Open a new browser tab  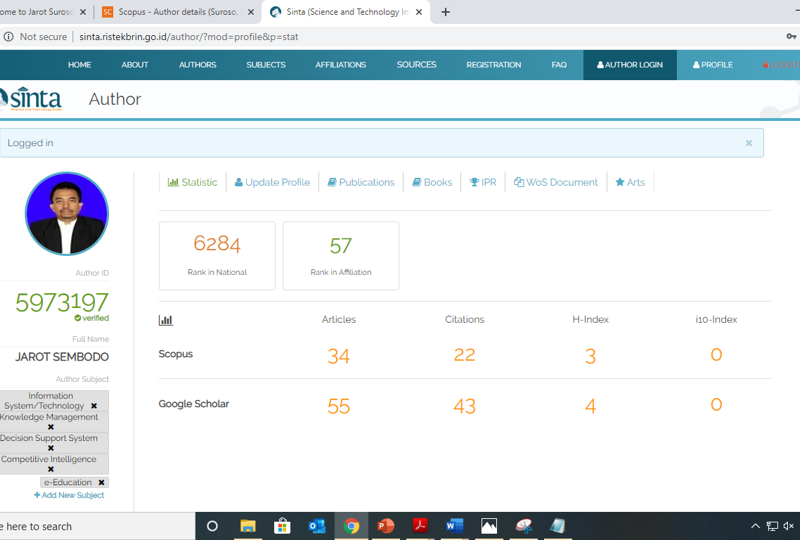446,12
